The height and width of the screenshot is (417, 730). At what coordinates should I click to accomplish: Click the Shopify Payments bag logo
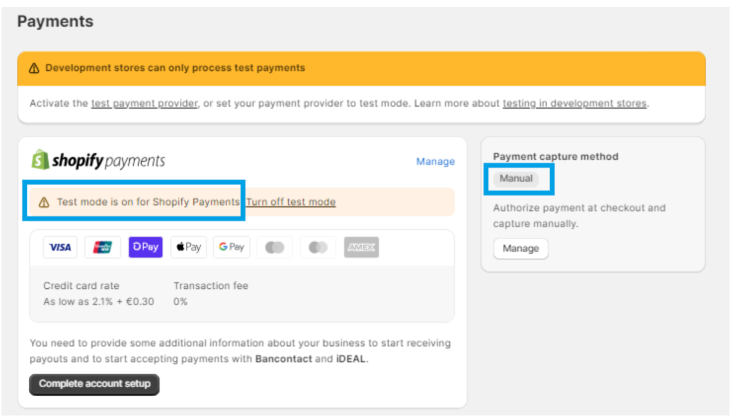(40, 160)
